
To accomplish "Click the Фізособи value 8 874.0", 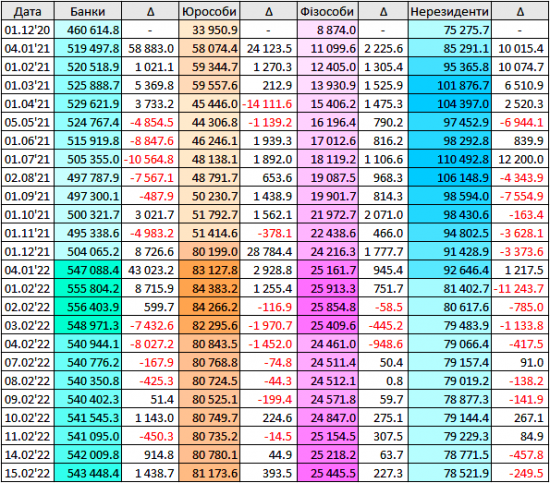I will pos(327,30).
